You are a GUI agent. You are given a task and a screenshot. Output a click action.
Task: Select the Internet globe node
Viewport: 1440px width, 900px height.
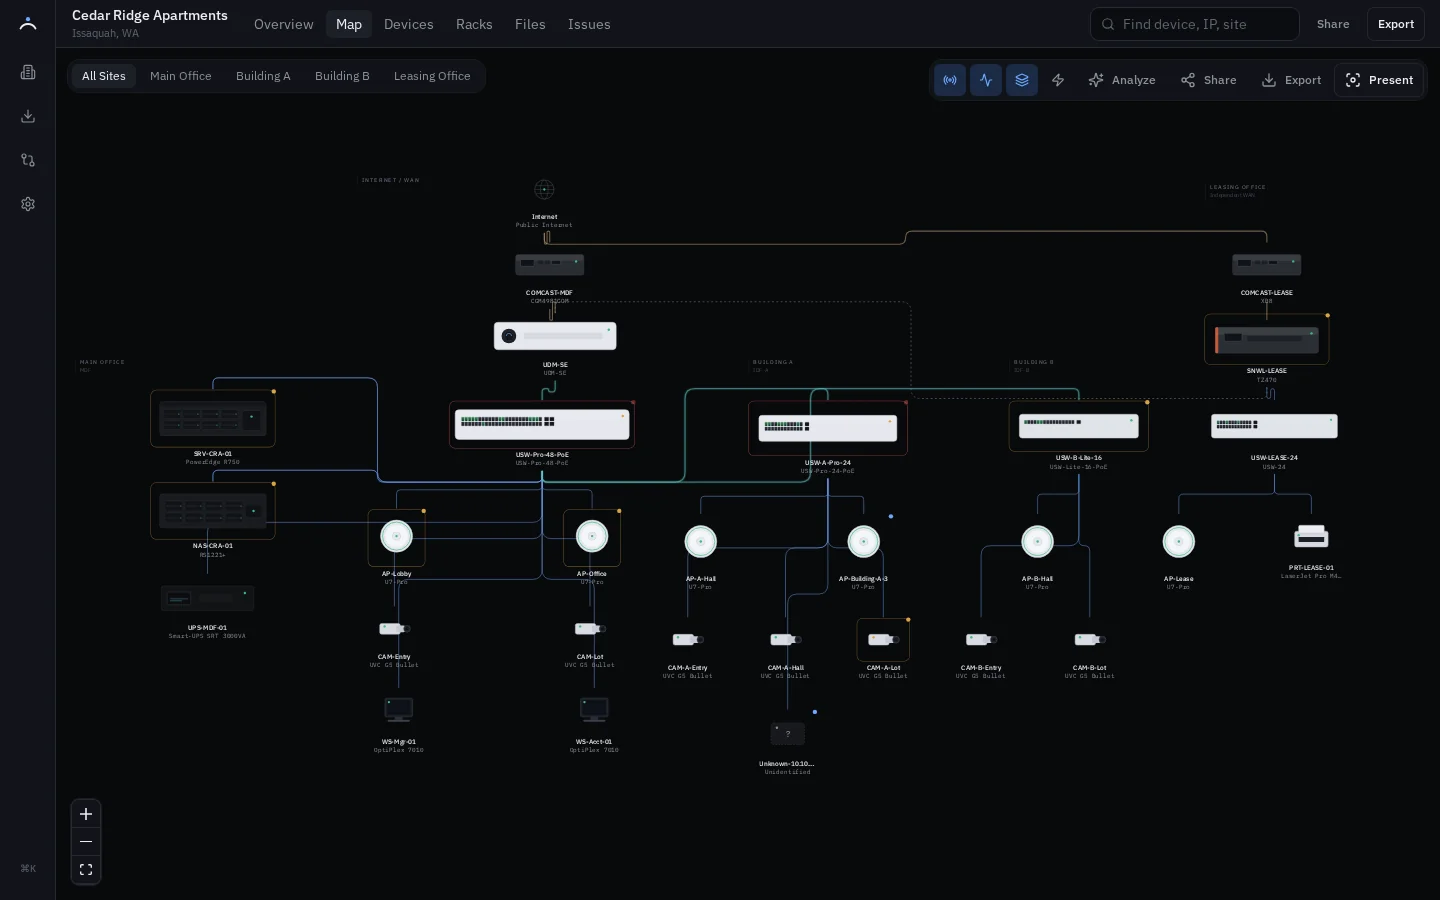click(544, 190)
